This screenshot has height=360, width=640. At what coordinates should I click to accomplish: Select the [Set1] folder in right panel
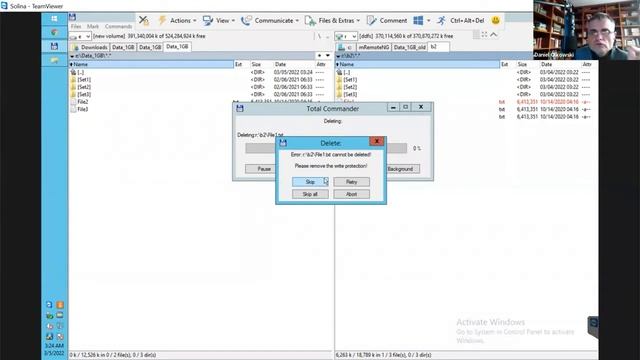pos(347,80)
